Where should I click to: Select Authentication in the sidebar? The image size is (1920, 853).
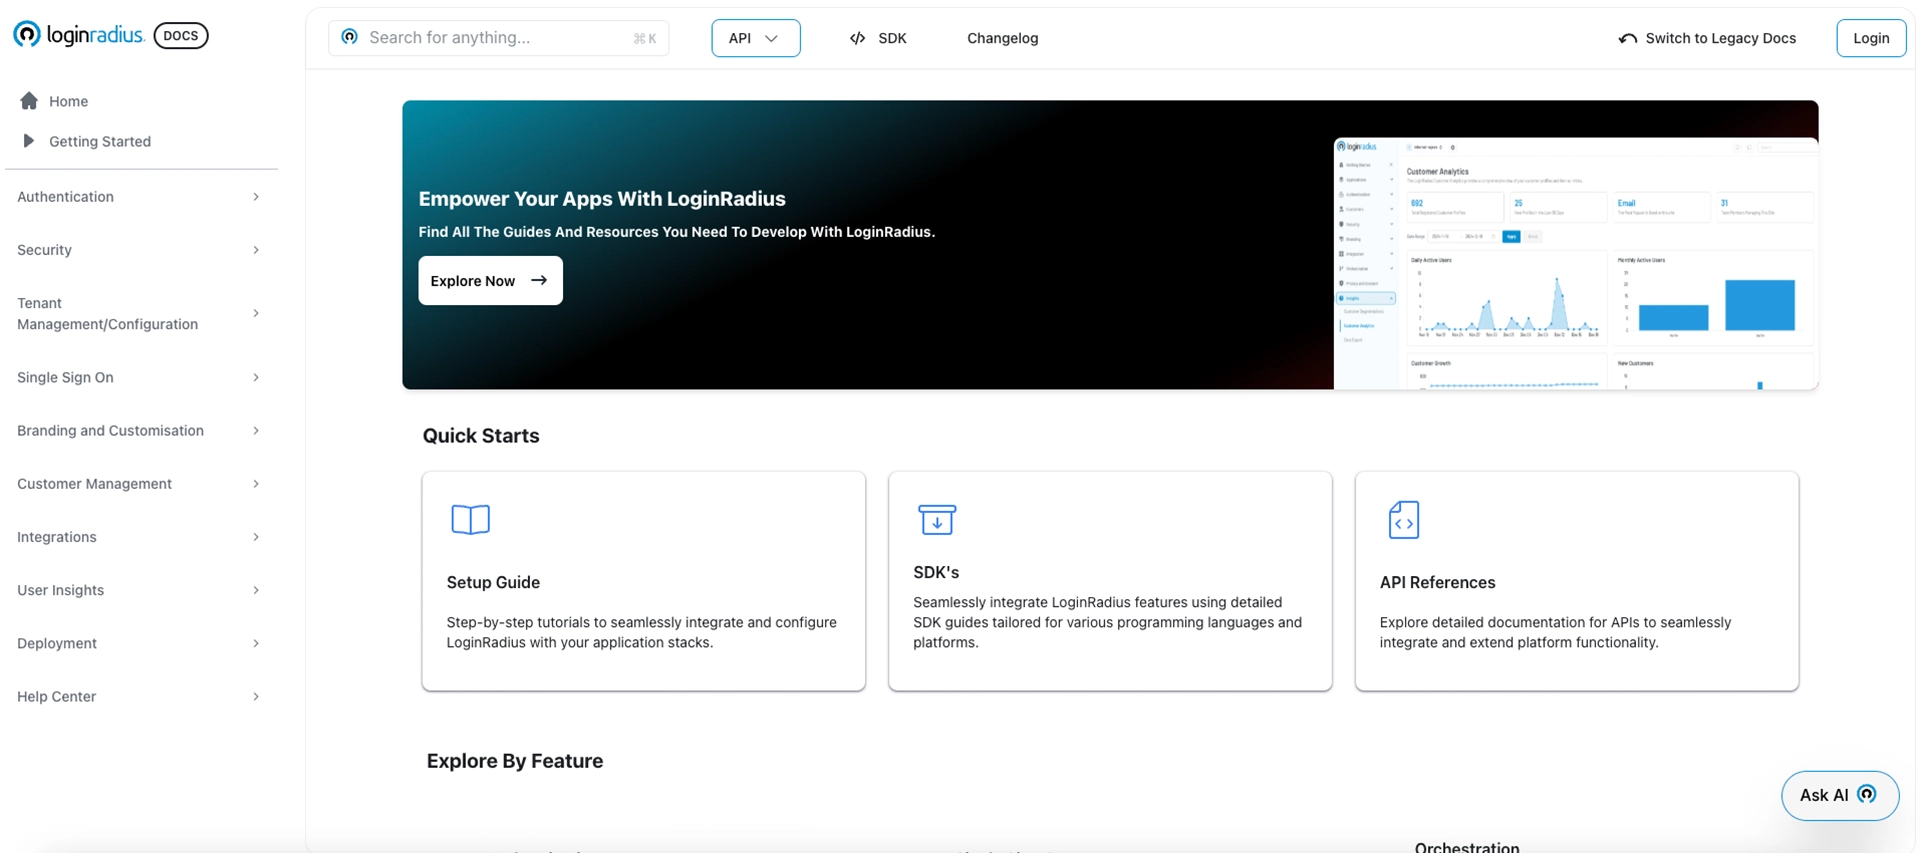point(65,197)
